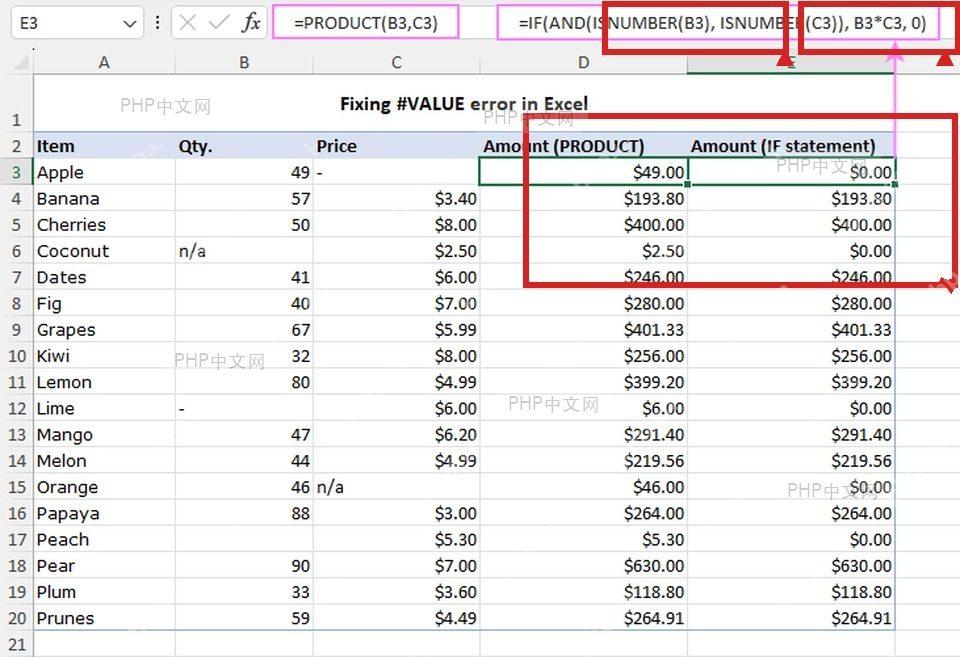Select the 'Grapes' cell
The width and height of the screenshot is (960, 657).
pos(104,329)
